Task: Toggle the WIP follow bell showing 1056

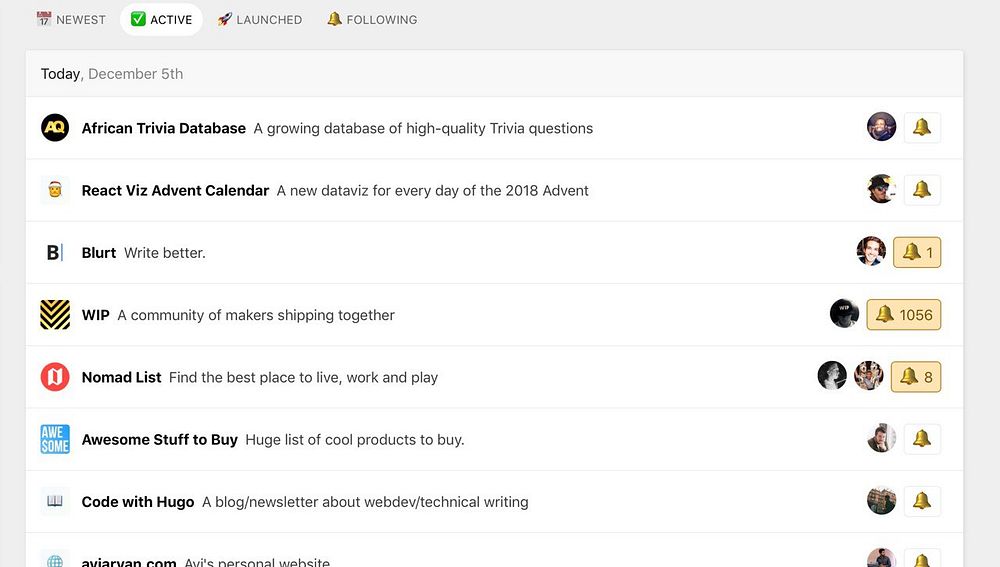Action: 904,315
